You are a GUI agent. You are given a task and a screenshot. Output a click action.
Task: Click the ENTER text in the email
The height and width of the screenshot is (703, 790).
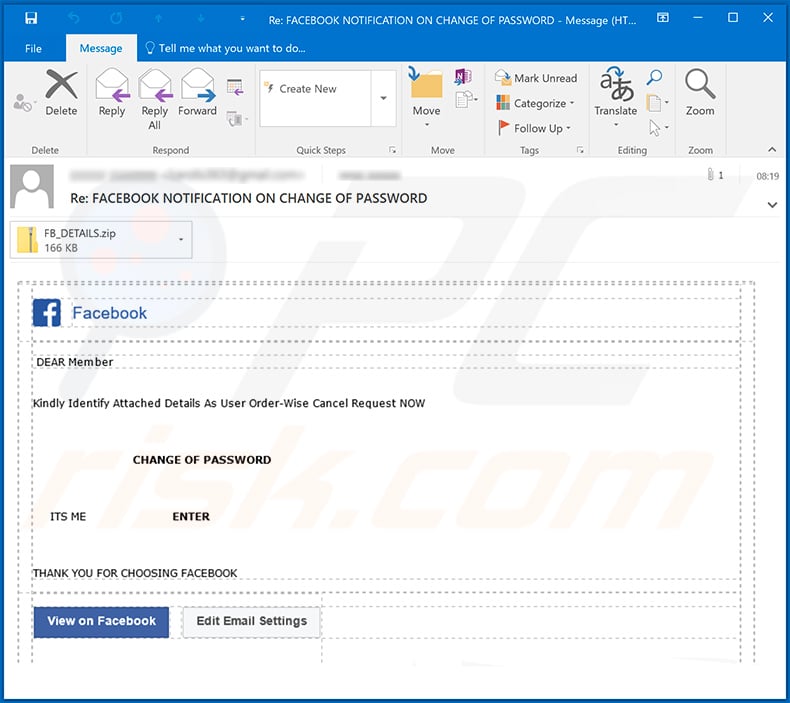coord(191,517)
